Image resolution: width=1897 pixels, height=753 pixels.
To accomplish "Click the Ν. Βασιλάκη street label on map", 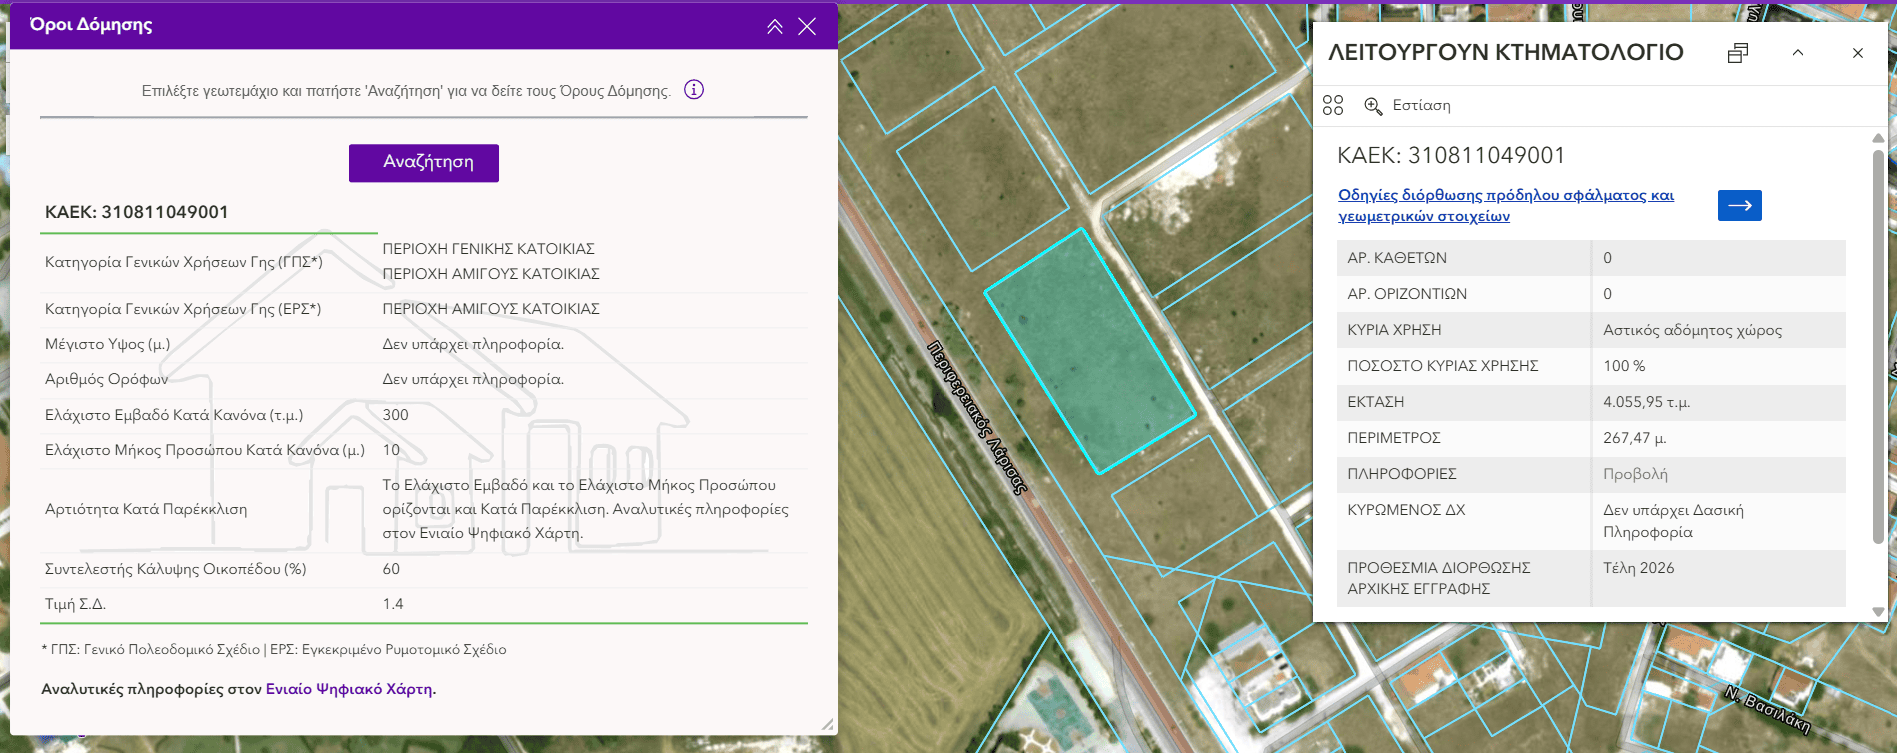I will (1767, 709).
